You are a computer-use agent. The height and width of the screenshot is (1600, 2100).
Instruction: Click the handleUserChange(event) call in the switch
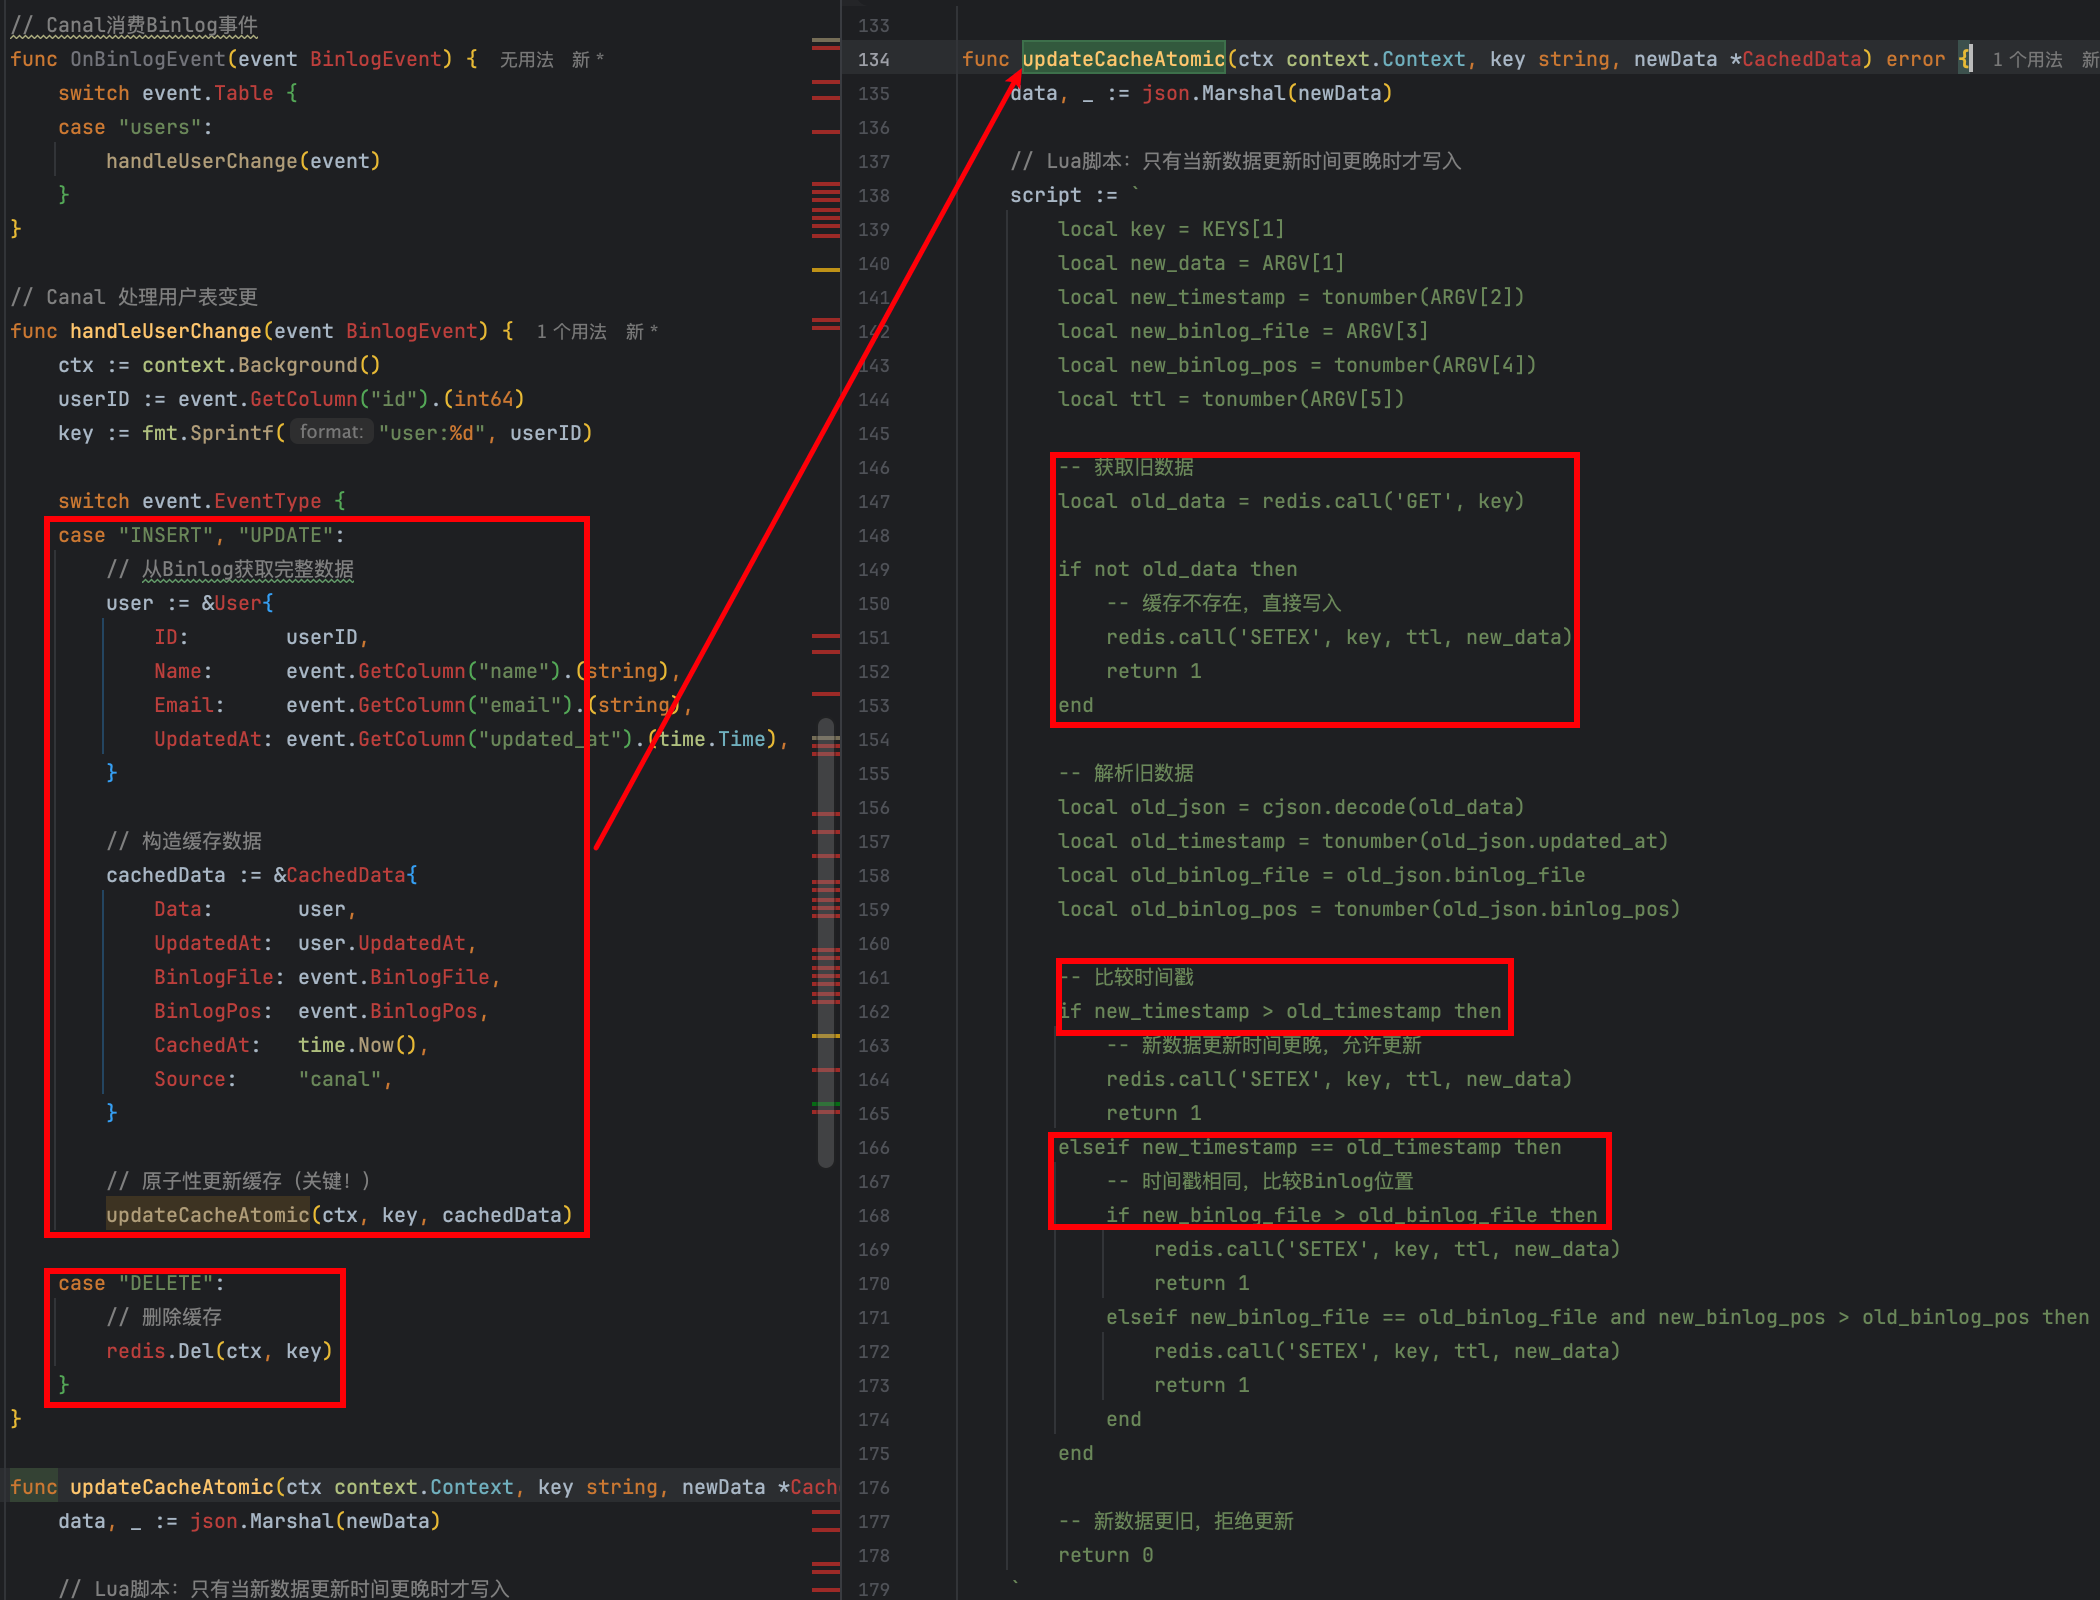tap(243, 161)
